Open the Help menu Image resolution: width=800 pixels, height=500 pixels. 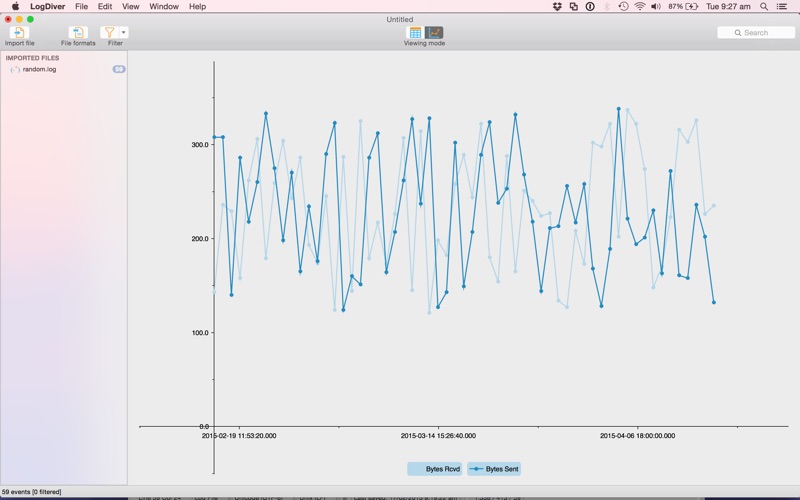tap(197, 7)
